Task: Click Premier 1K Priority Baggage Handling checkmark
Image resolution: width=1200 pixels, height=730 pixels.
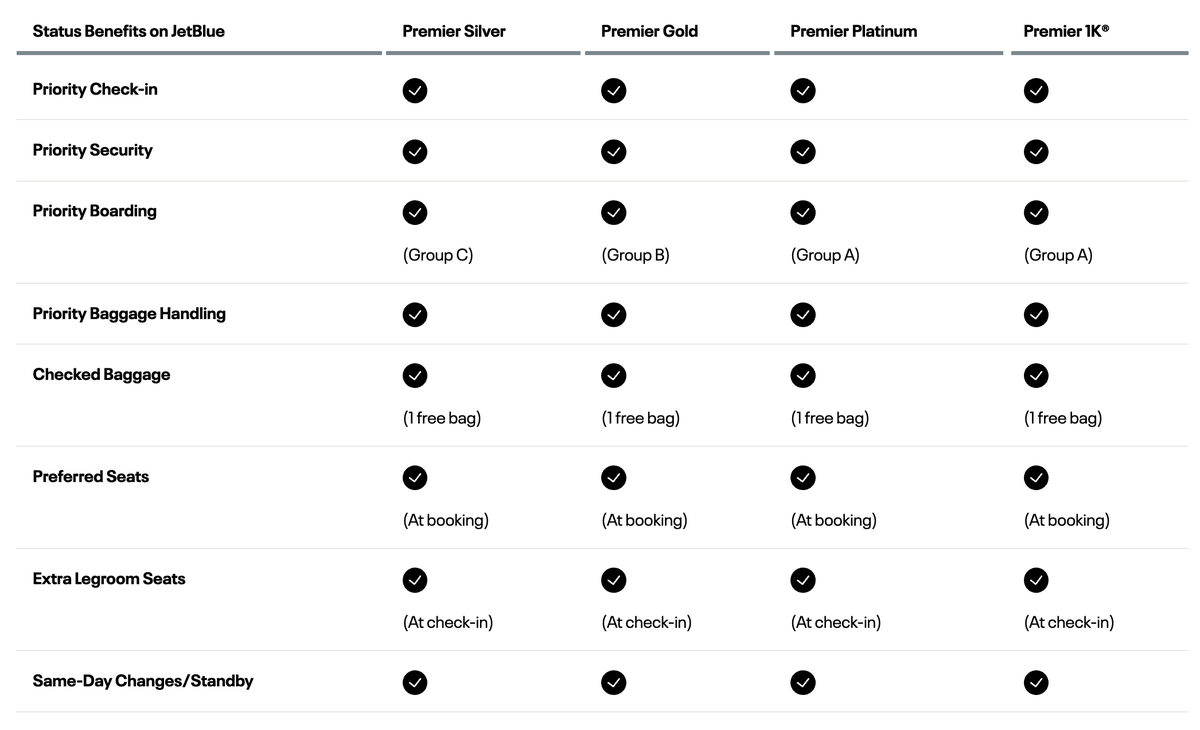Action: coord(1036,315)
